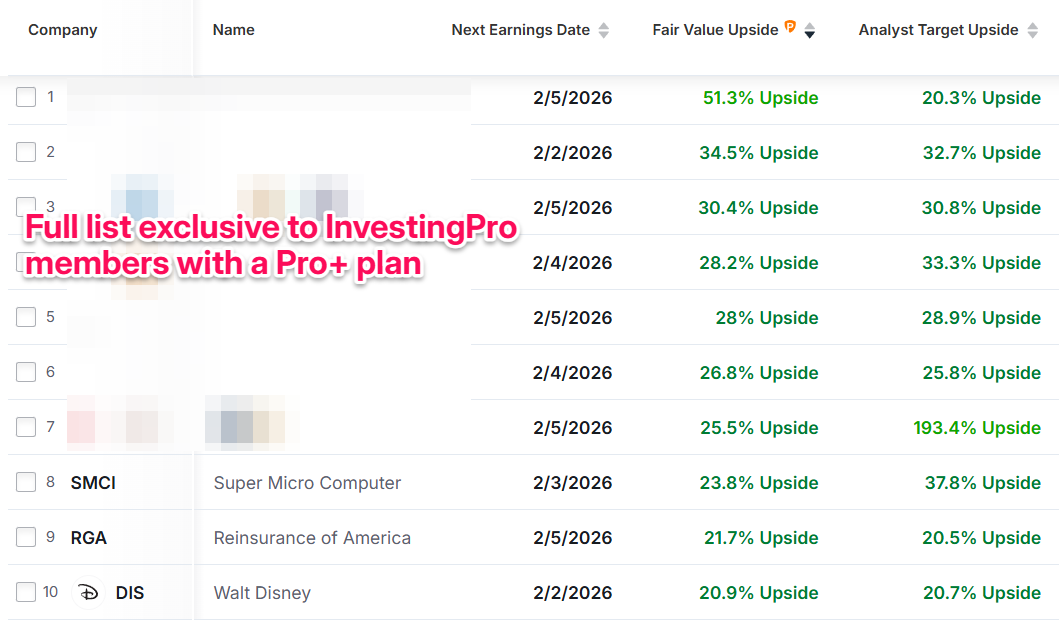Image resolution: width=1059 pixels, height=630 pixels.
Task: Tick the SMCI row checkbox
Action: click(26, 482)
